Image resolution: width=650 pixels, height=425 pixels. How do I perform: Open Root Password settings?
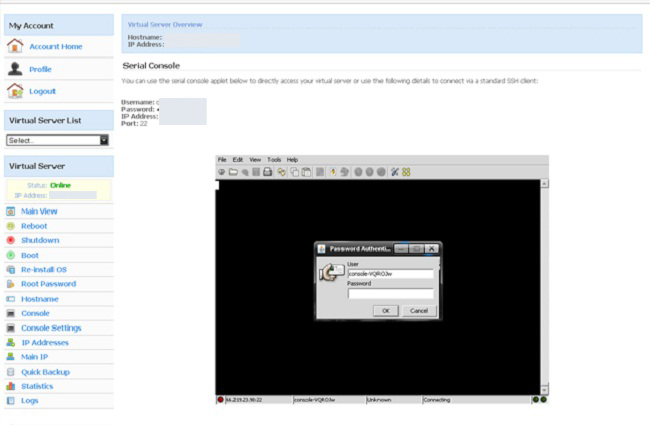[x=49, y=284]
